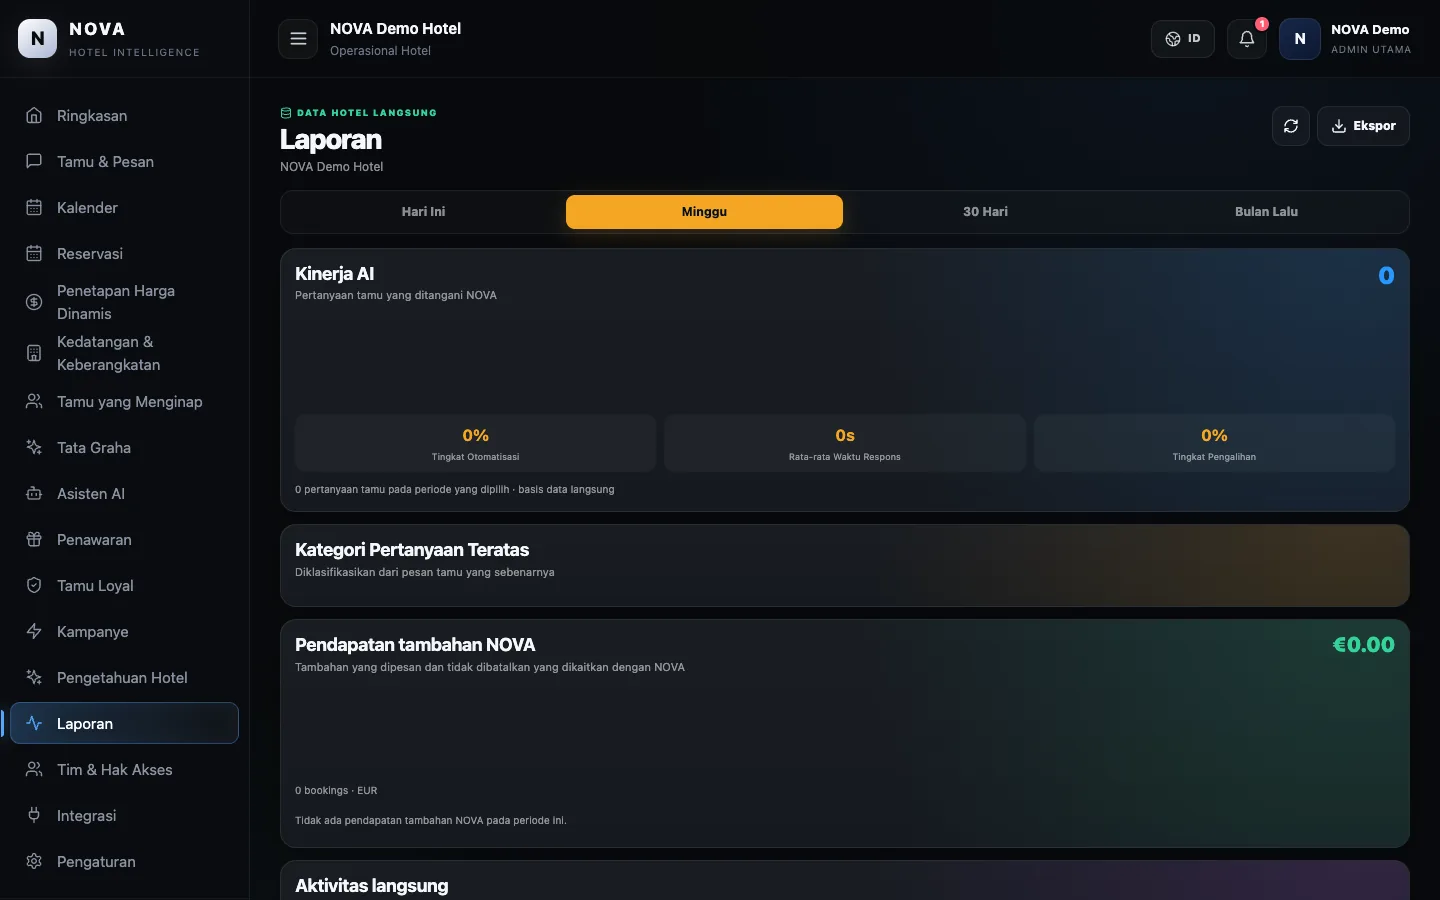
Task: Toggle the sidebar hamburger menu
Action: tap(298, 39)
